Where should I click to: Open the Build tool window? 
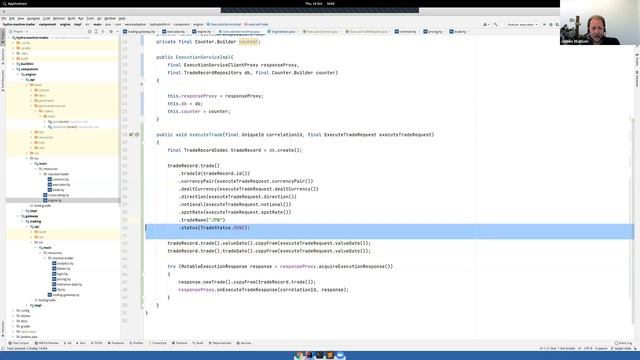(198, 343)
